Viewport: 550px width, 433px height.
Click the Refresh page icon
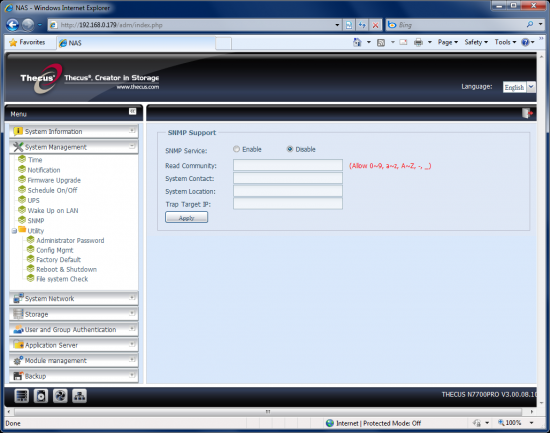[x=362, y=25]
